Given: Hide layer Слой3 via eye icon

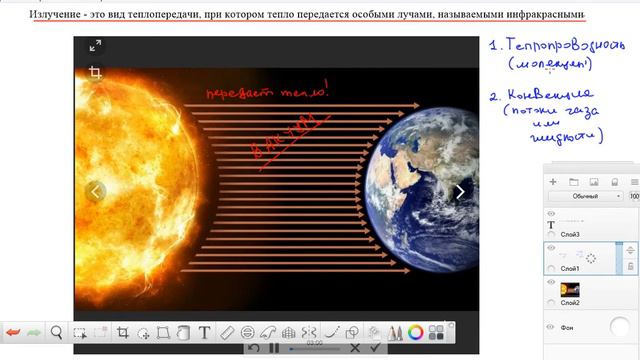Looking at the screenshot, I should tap(551, 213).
